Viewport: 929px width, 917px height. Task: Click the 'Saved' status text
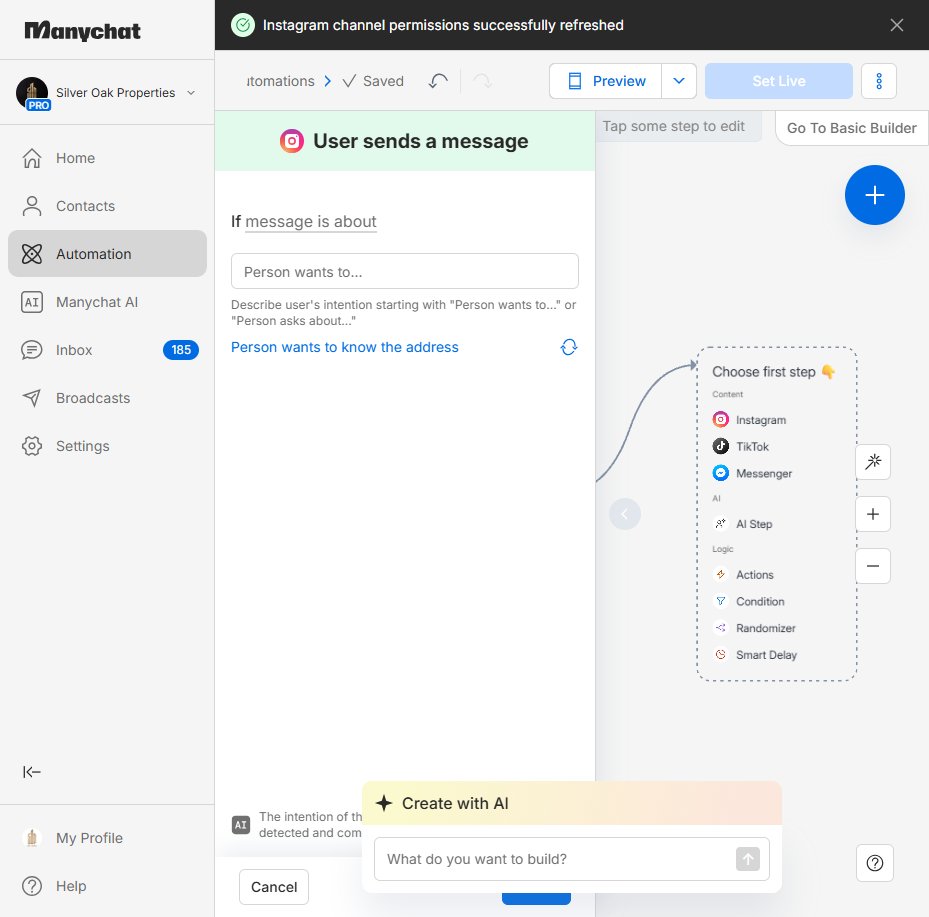pos(383,81)
